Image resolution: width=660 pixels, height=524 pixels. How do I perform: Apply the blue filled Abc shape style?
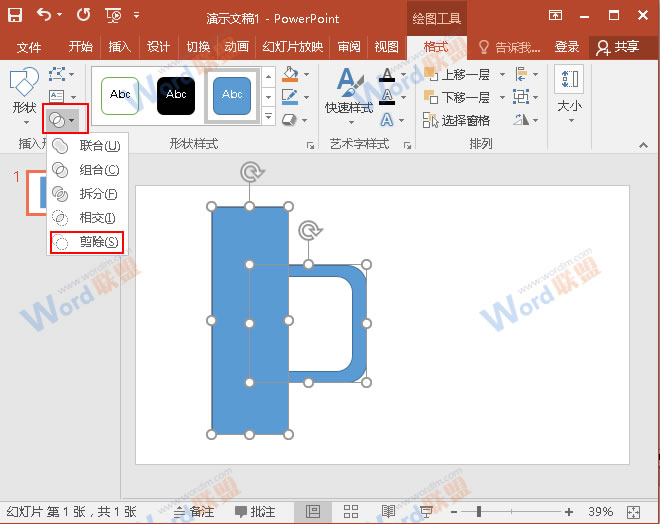(x=232, y=95)
